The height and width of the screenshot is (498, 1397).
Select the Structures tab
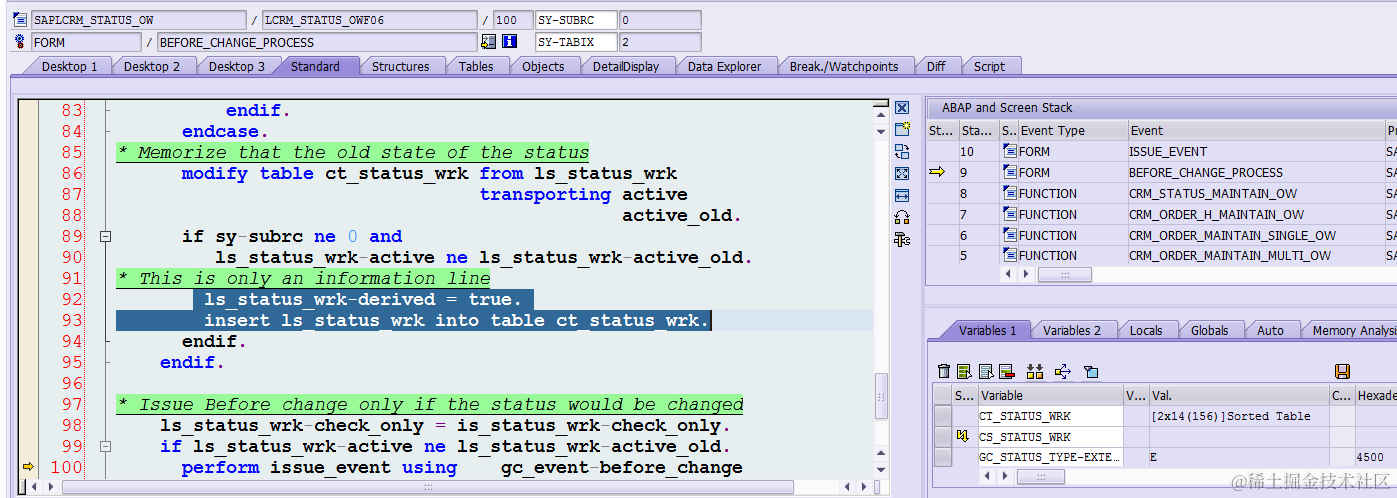coord(400,66)
